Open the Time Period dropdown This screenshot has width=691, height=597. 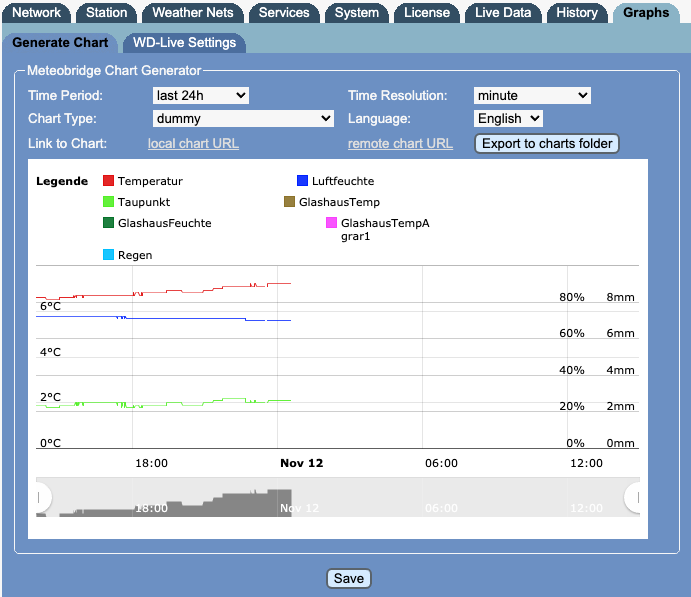tap(200, 95)
